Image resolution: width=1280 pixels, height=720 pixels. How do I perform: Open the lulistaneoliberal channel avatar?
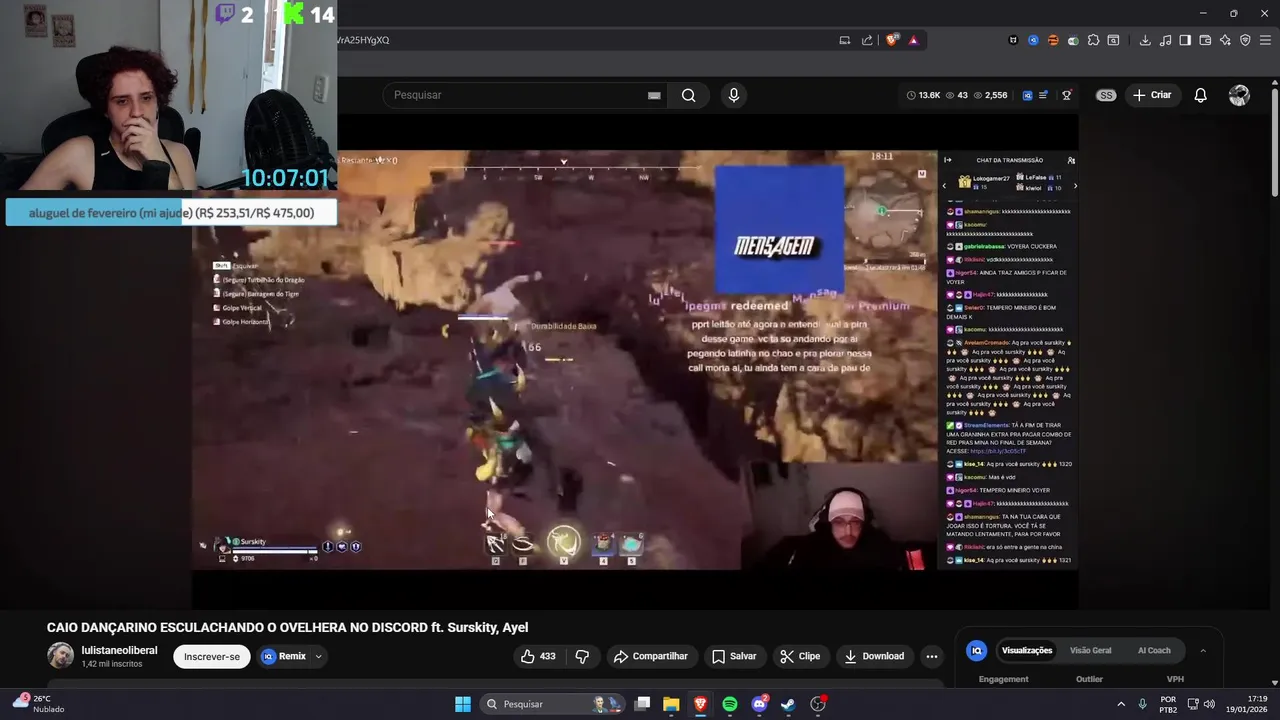click(x=61, y=656)
